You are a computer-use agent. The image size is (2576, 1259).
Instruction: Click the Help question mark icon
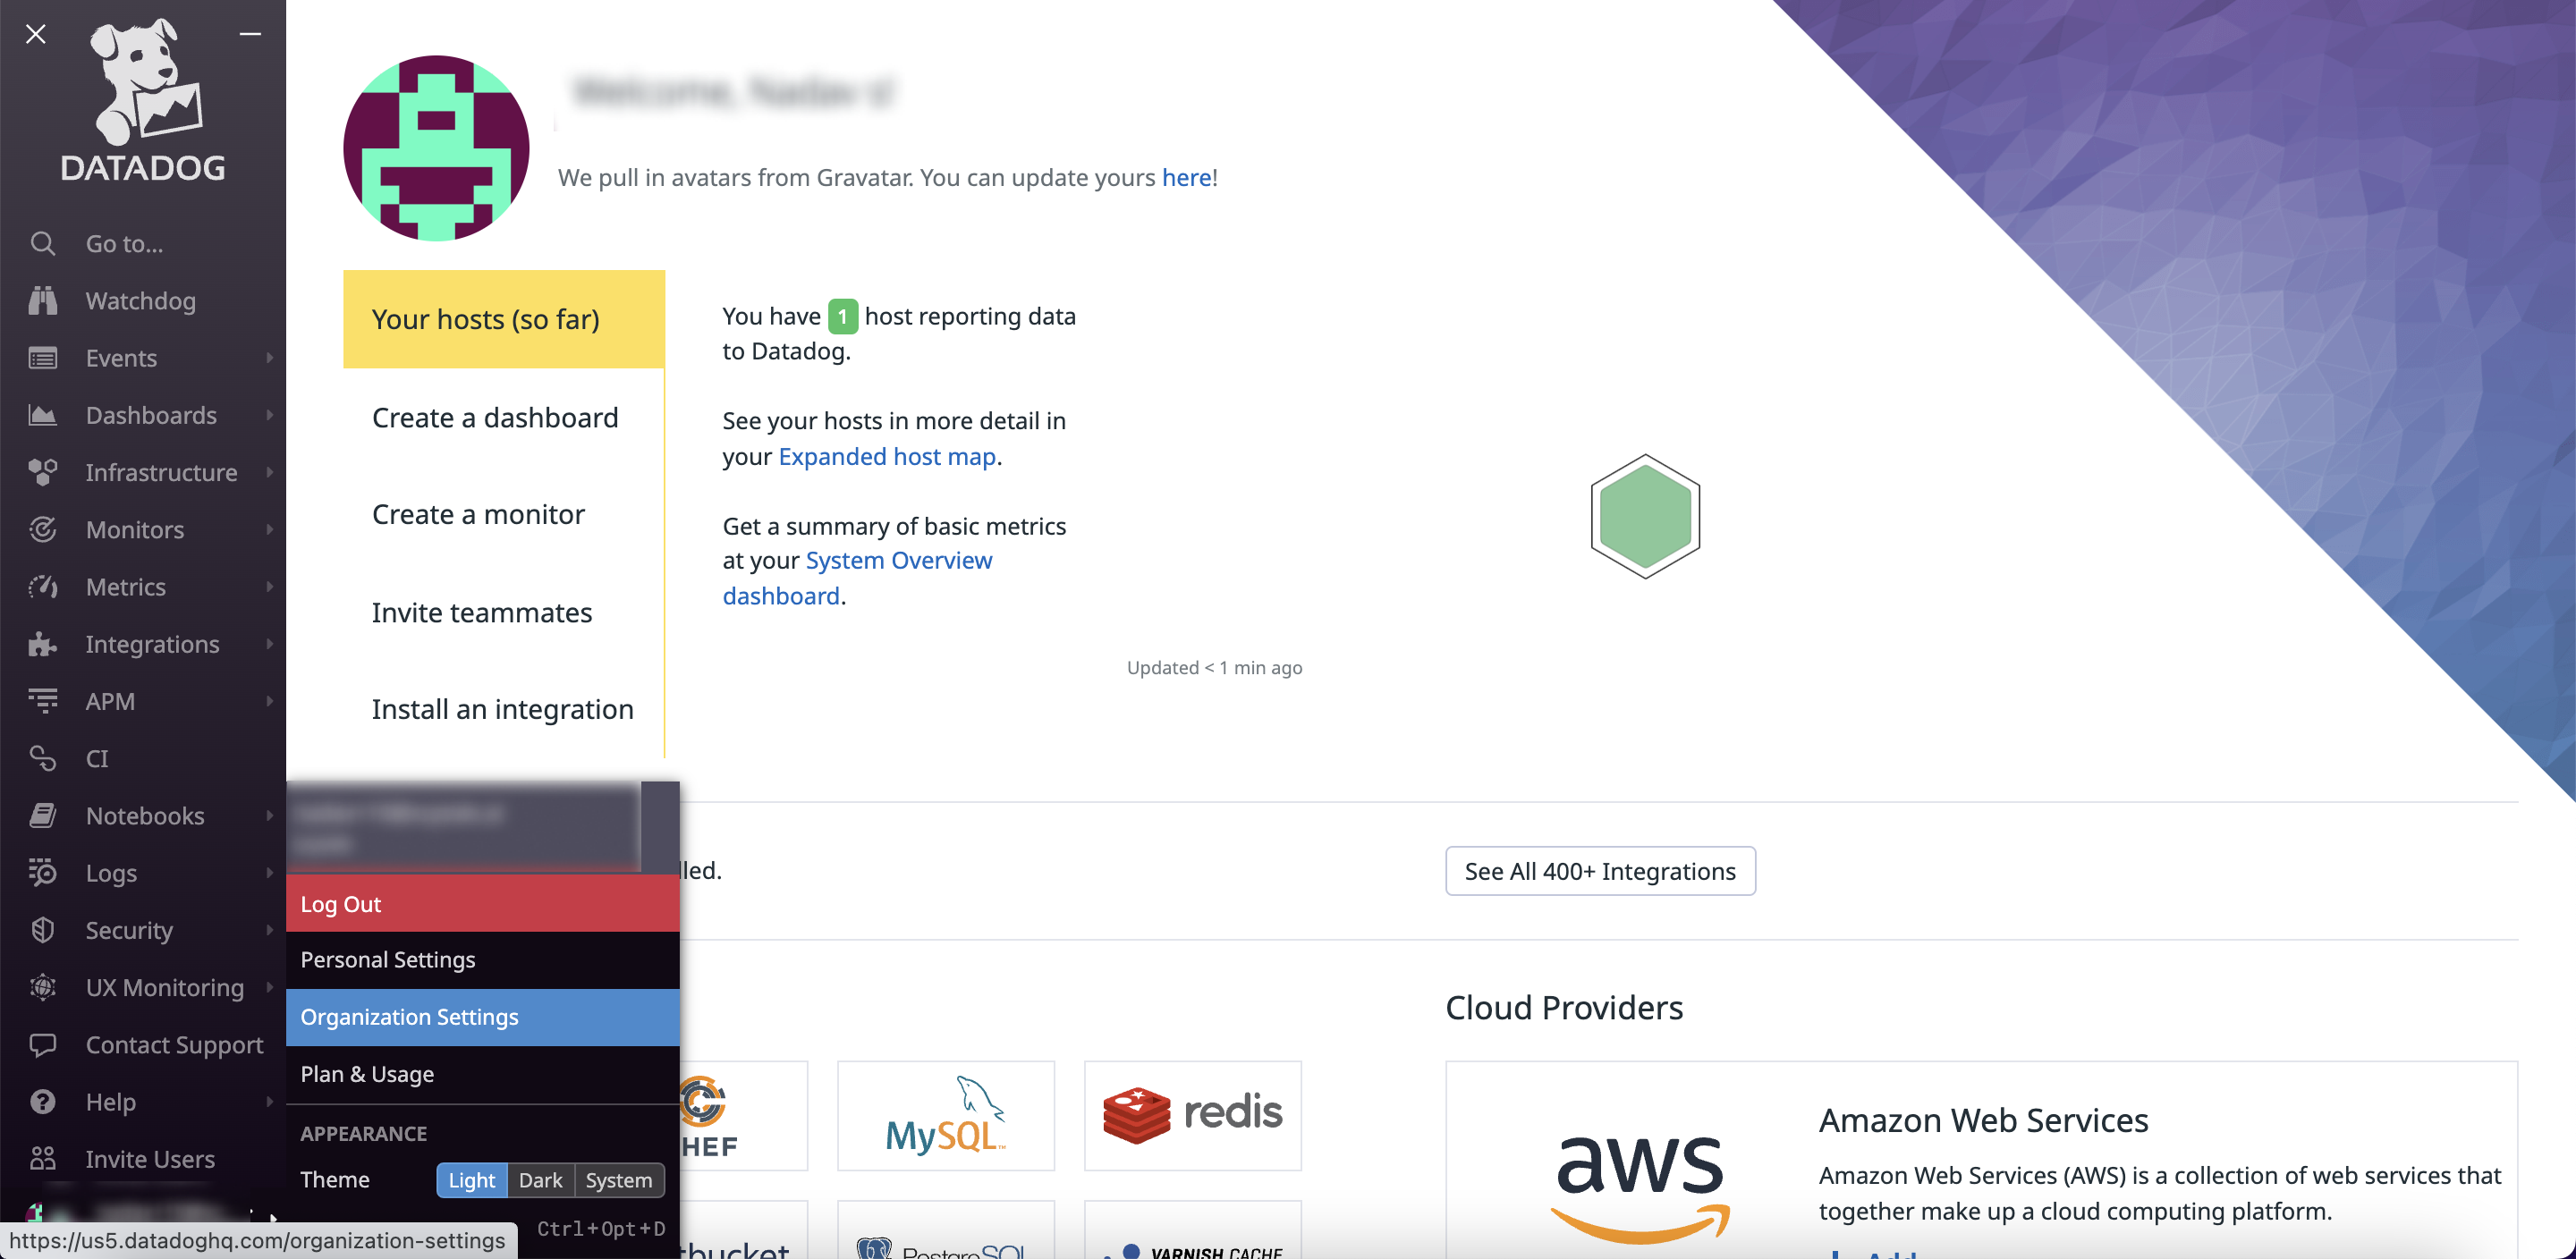point(42,1102)
